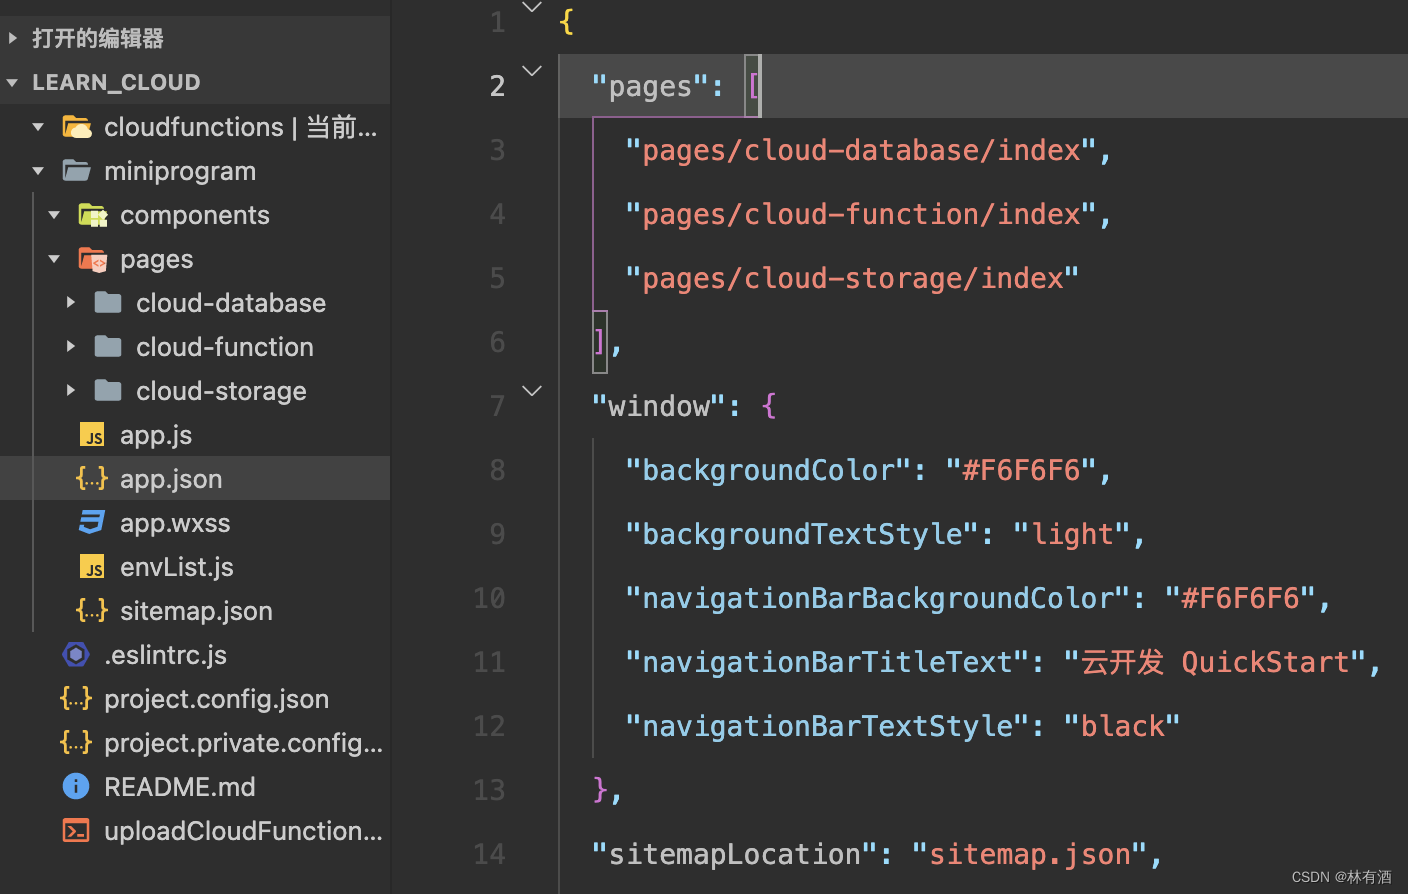
Task: Open sitemap.json in the file tree
Action: pos(195,611)
